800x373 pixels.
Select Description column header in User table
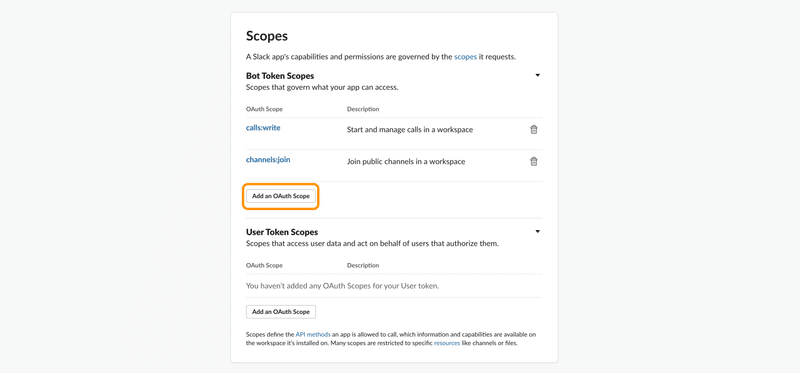coord(363,265)
